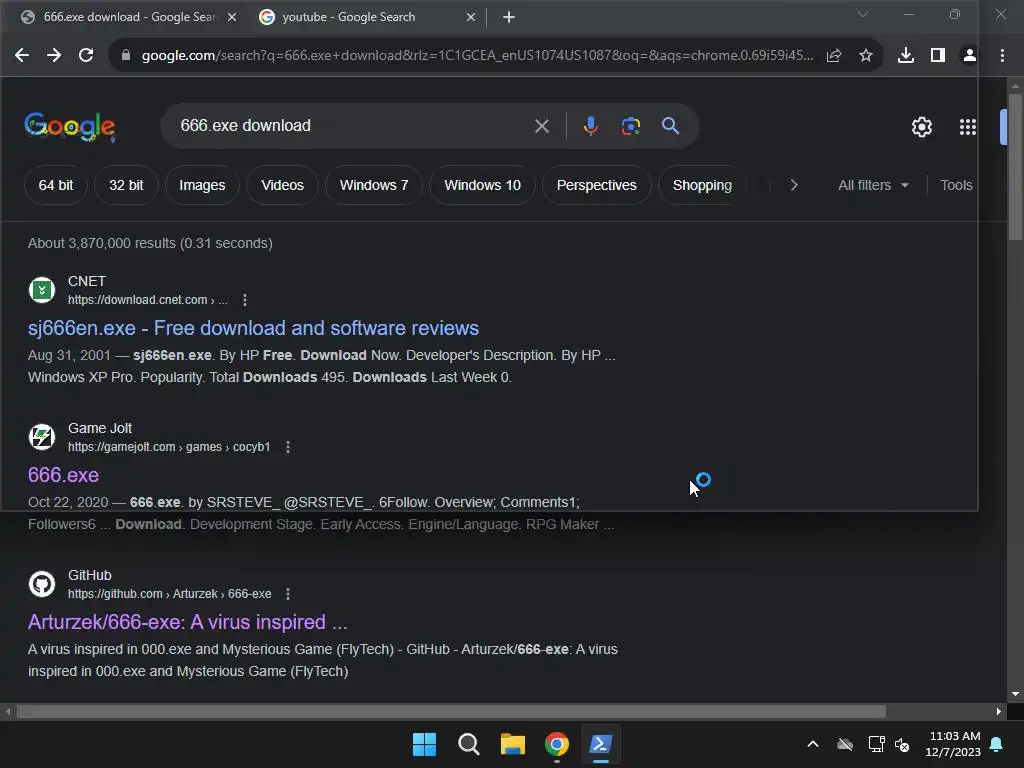The height and width of the screenshot is (768, 1024).
Task: Open Chrome side panel
Action: [938, 56]
